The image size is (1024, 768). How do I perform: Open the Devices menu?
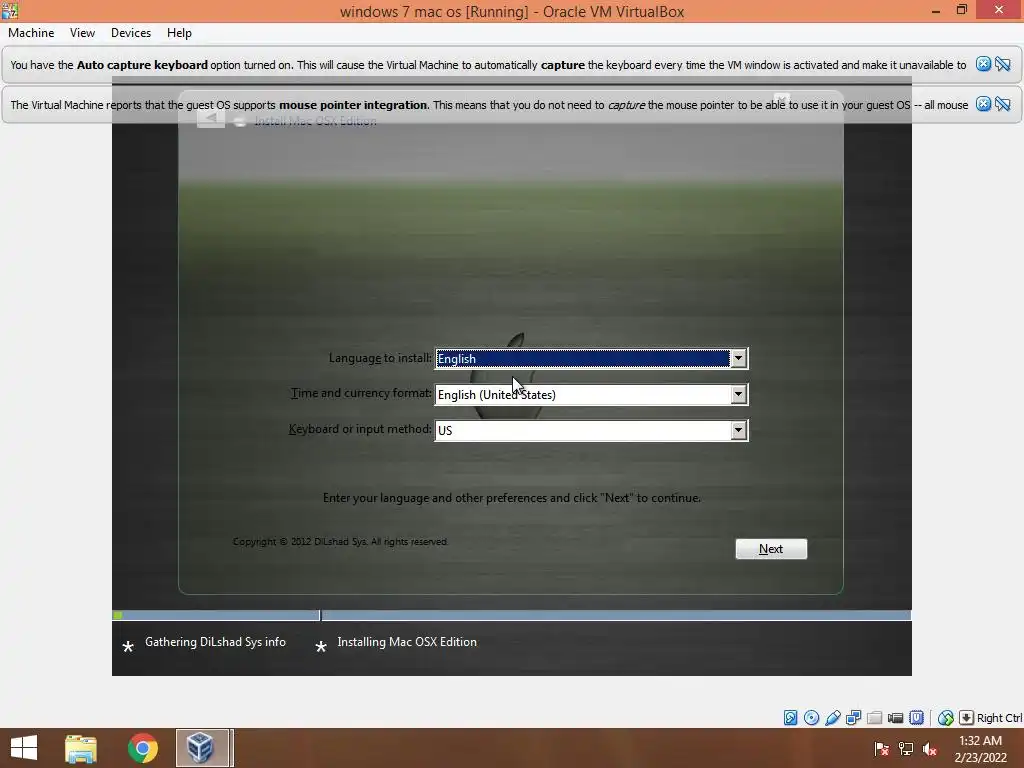point(131,33)
